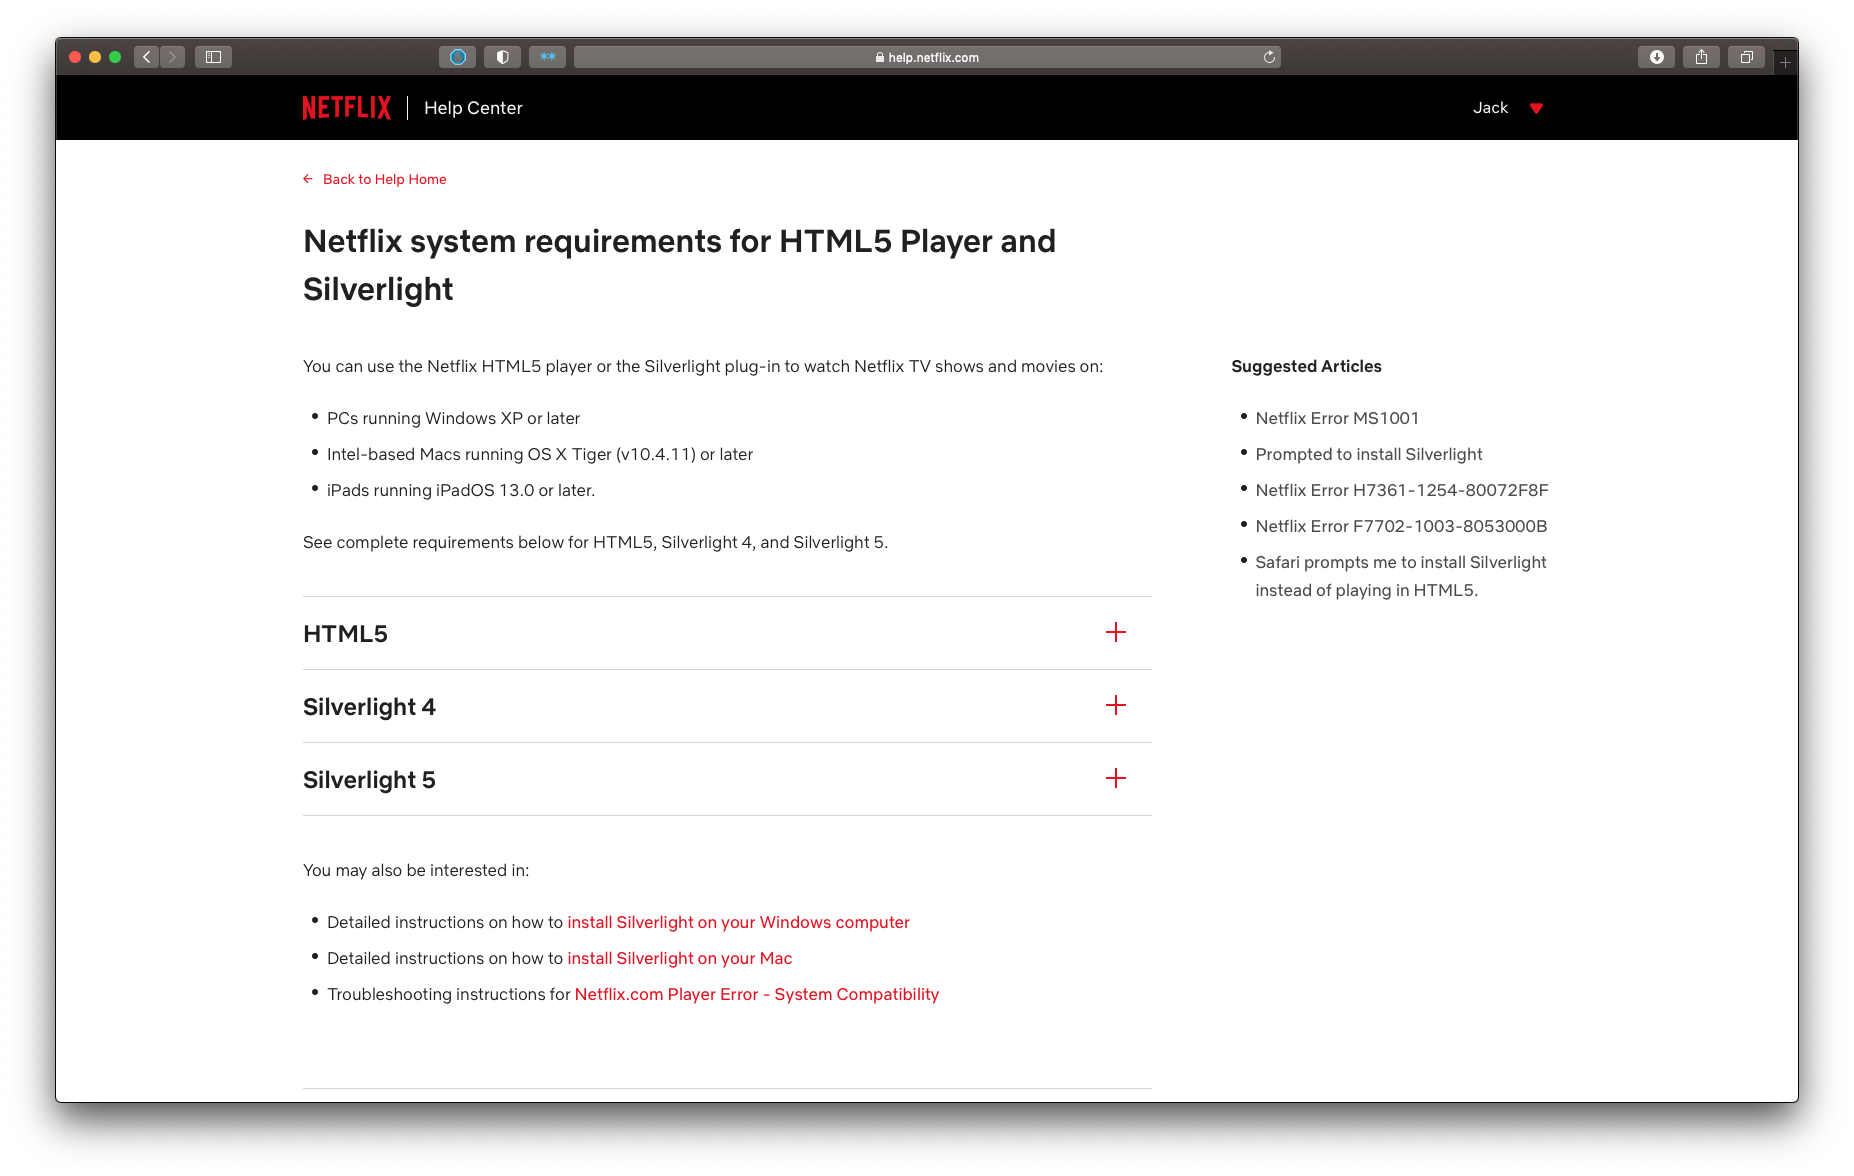Minimize the Safari window with yellow button
The width and height of the screenshot is (1854, 1176).
pyautogui.click(x=95, y=57)
